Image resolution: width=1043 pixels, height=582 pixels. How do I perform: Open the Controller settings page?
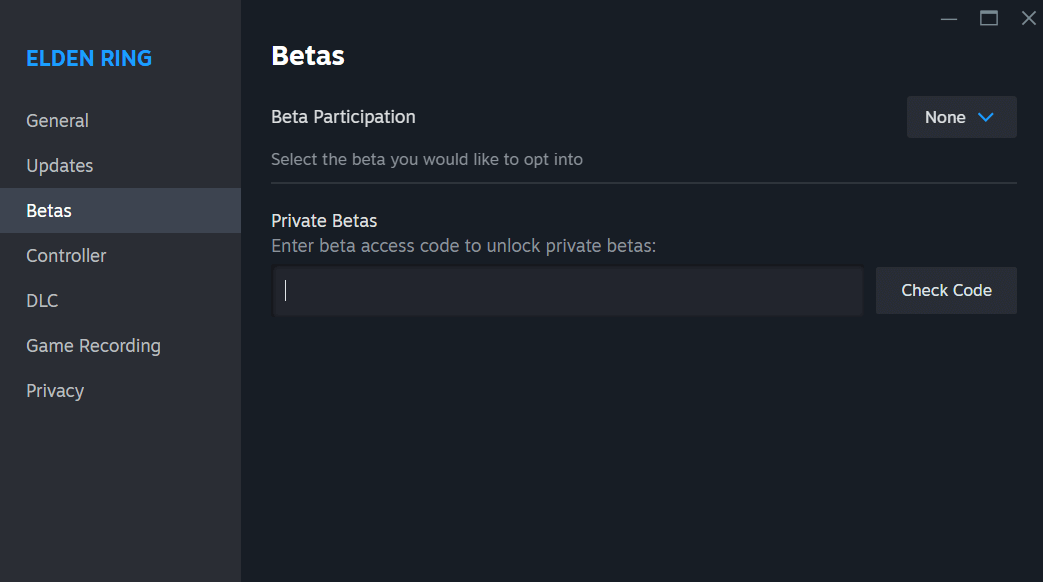click(x=66, y=255)
